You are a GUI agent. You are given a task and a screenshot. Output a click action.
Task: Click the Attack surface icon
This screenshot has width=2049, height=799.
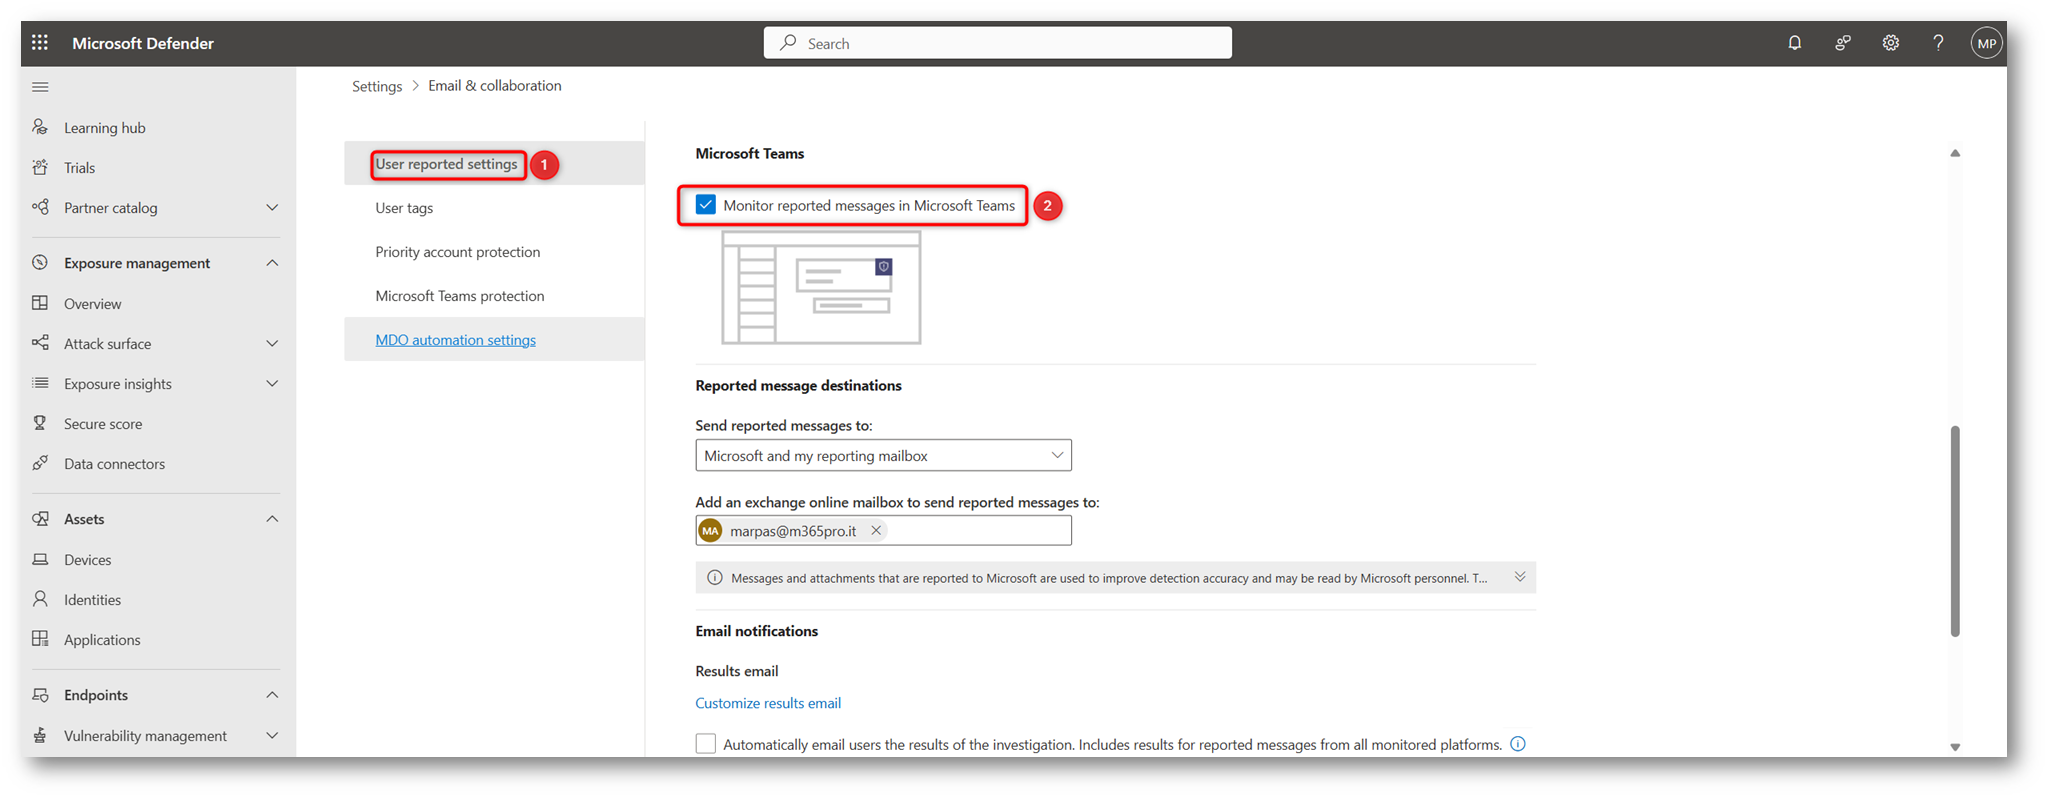pos(40,343)
